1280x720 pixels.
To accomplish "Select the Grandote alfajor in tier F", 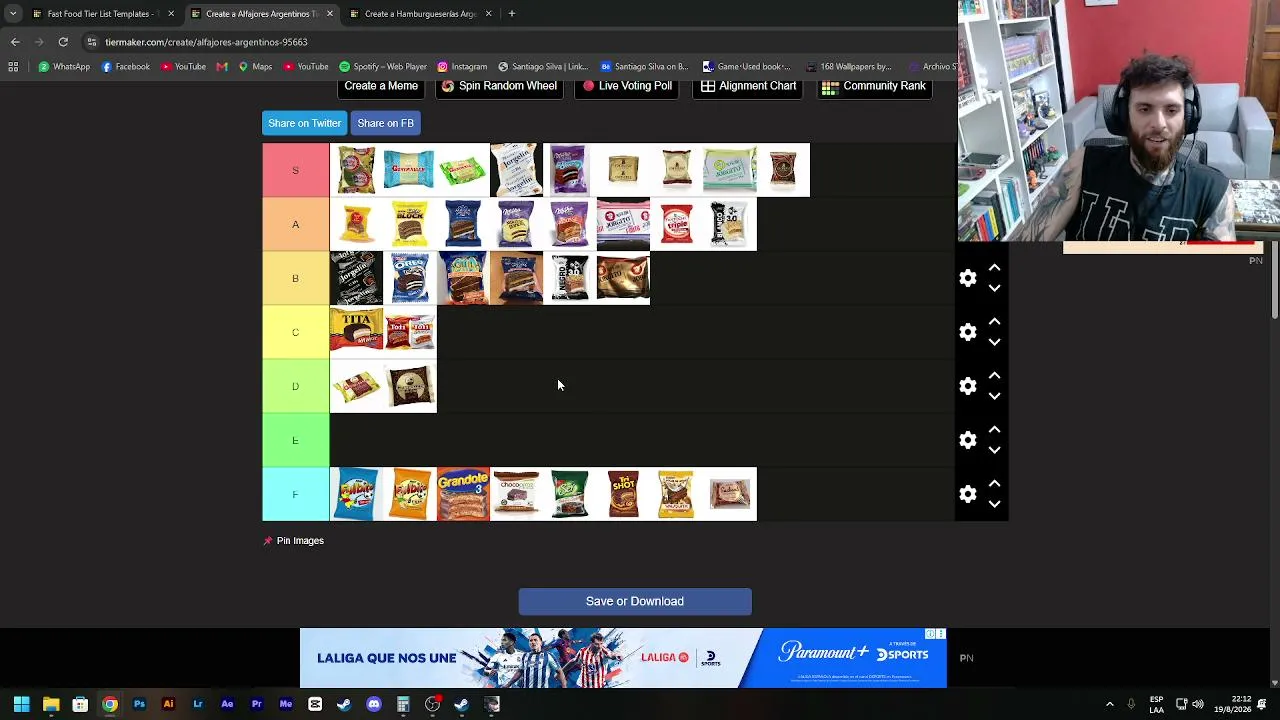I will (x=463, y=494).
